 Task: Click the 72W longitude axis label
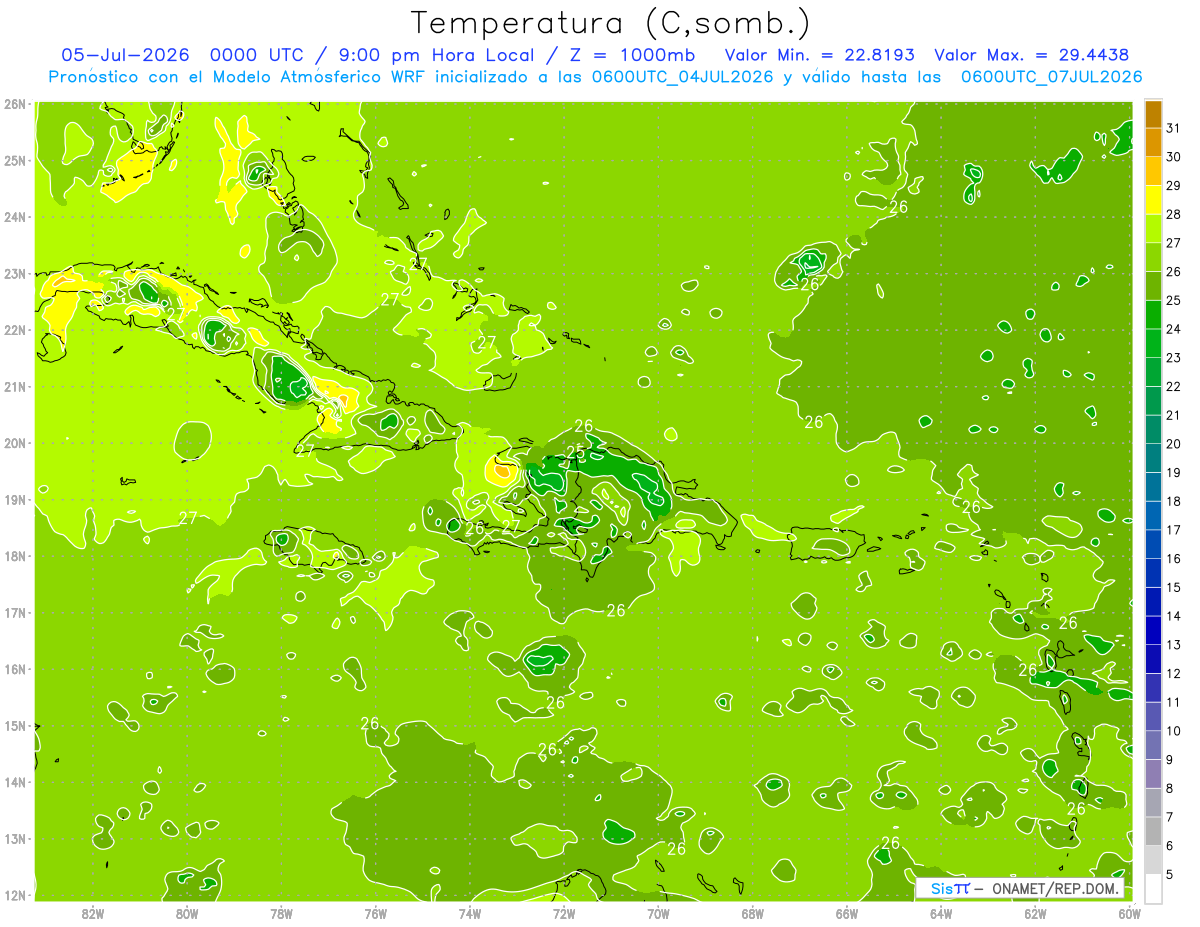563,913
